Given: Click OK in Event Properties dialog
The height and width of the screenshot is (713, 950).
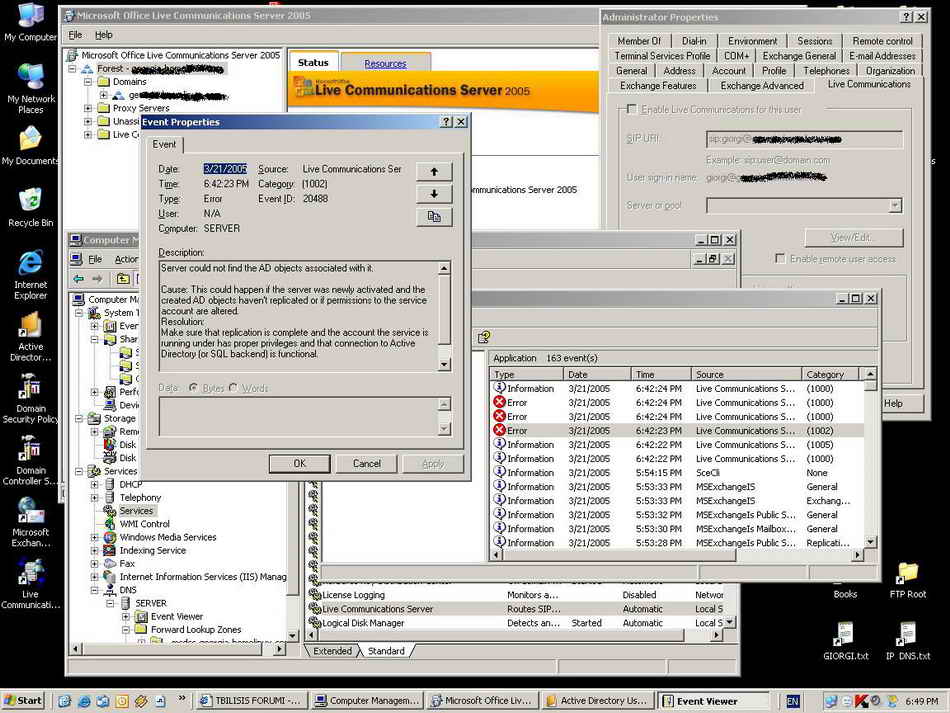Looking at the screenshot, I should pos(299,463).
